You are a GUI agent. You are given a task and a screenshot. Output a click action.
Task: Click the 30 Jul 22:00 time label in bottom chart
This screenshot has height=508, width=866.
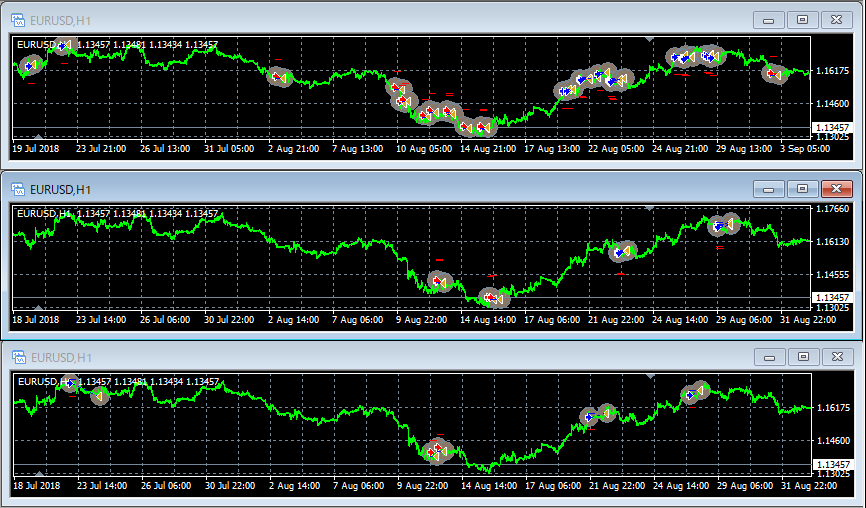(230, 486)
